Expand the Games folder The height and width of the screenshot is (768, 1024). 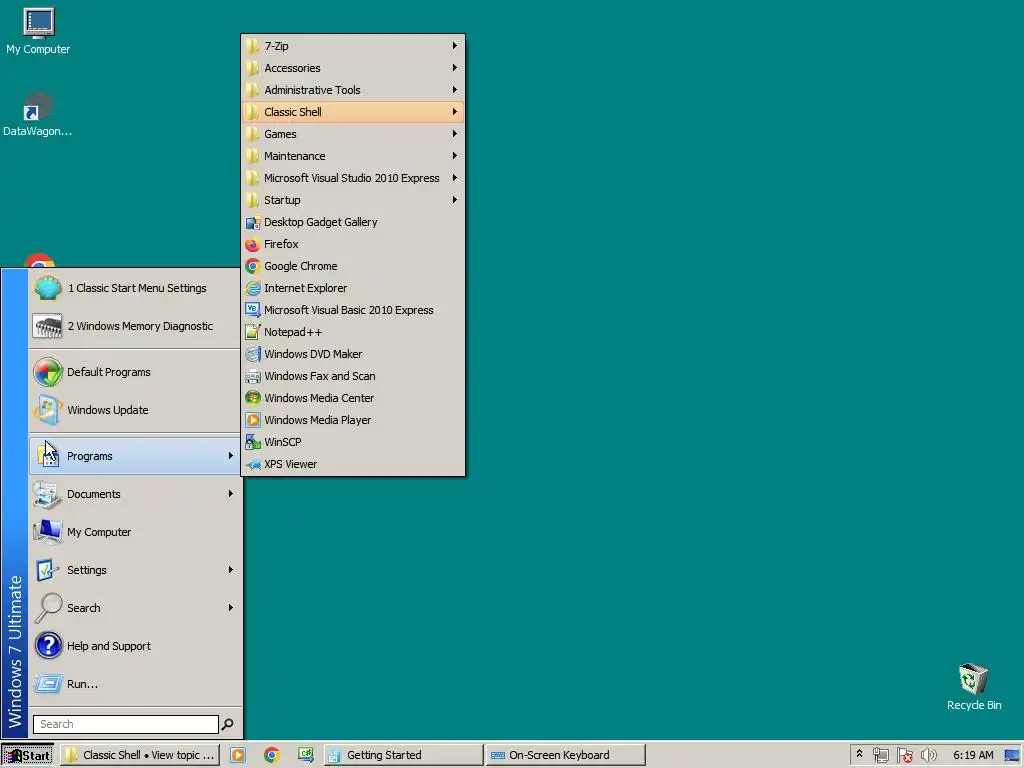tap(353, 134)
